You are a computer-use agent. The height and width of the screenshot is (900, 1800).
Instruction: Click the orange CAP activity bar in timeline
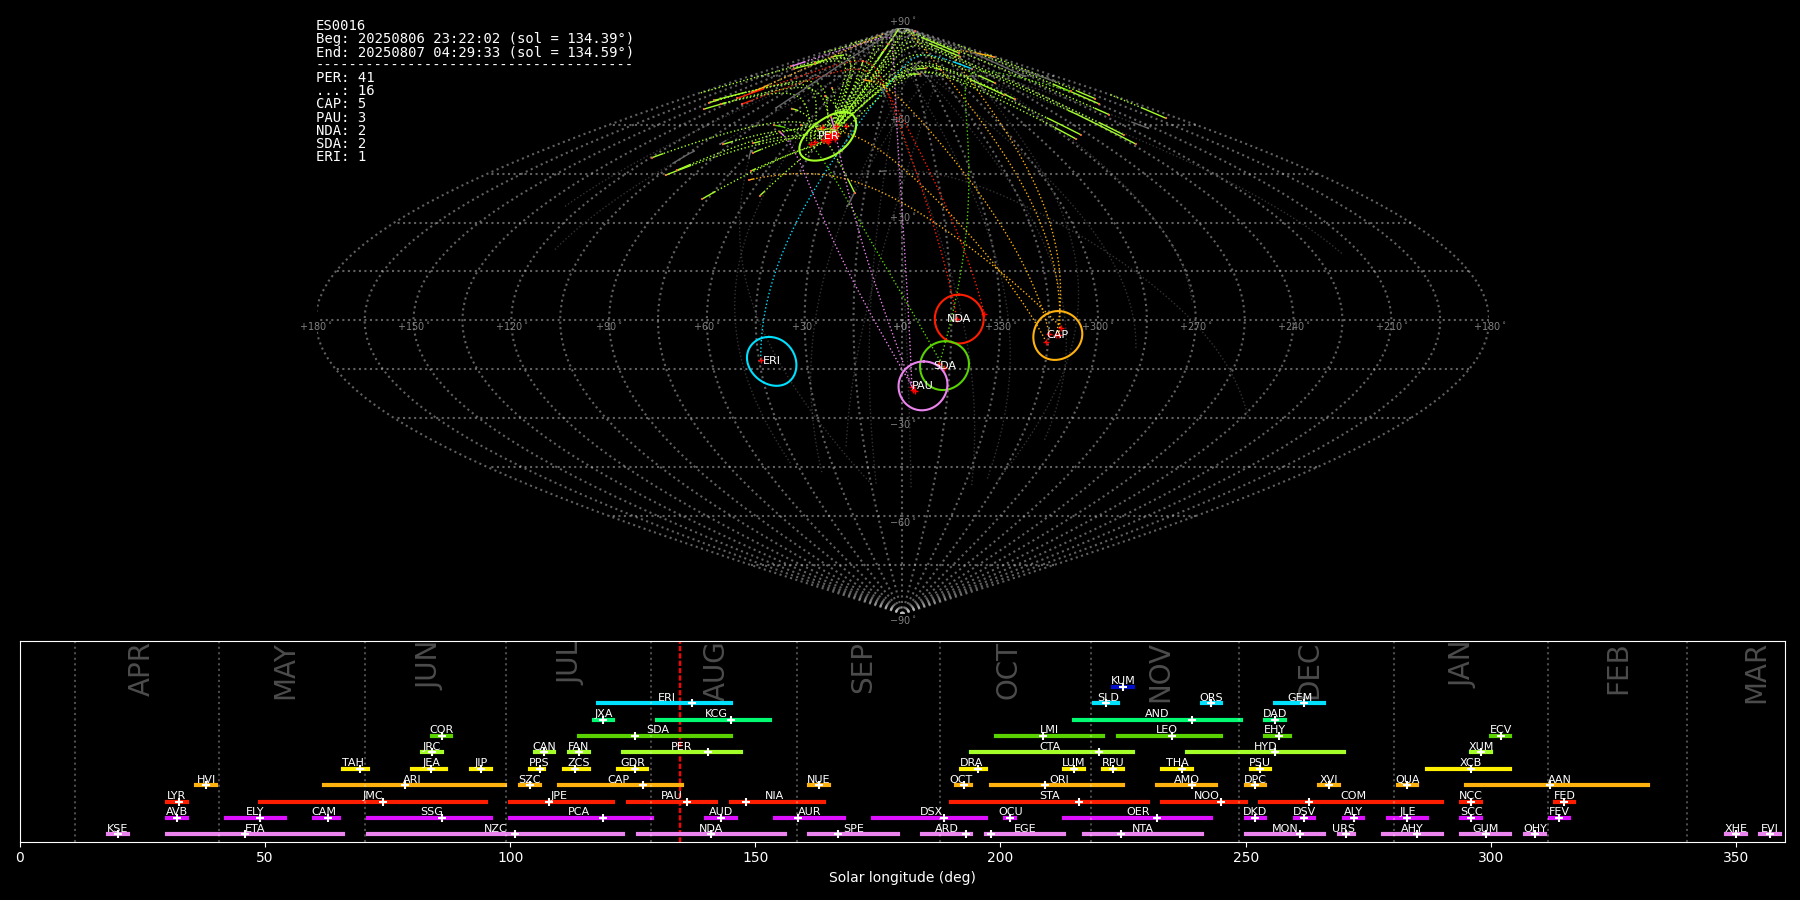click(x=620, y=785)
